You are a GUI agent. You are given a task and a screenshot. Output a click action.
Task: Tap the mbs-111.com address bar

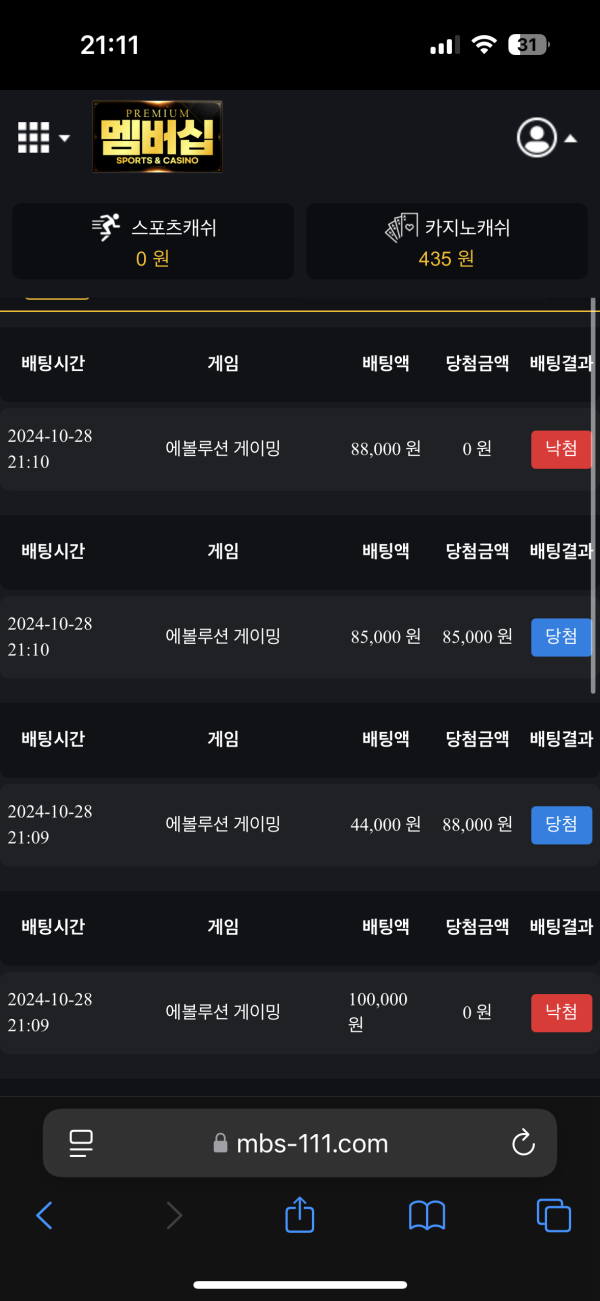point(300,1143)
